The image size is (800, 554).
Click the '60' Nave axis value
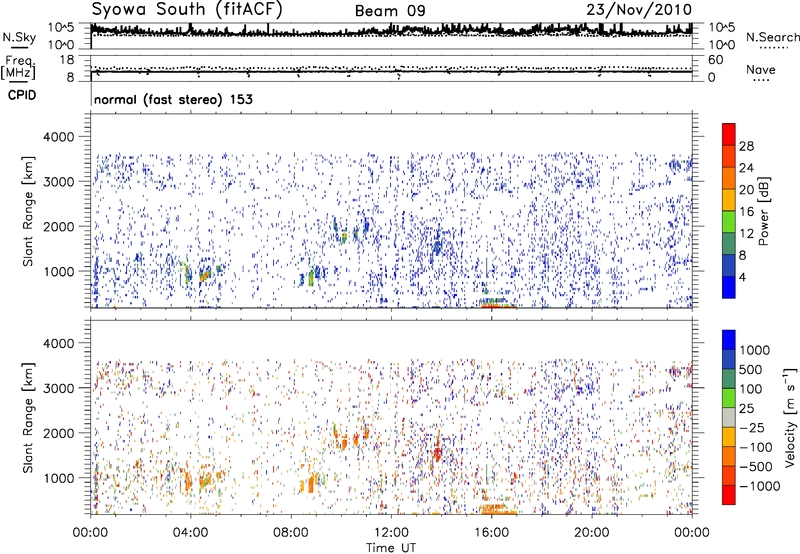point(715,60)
